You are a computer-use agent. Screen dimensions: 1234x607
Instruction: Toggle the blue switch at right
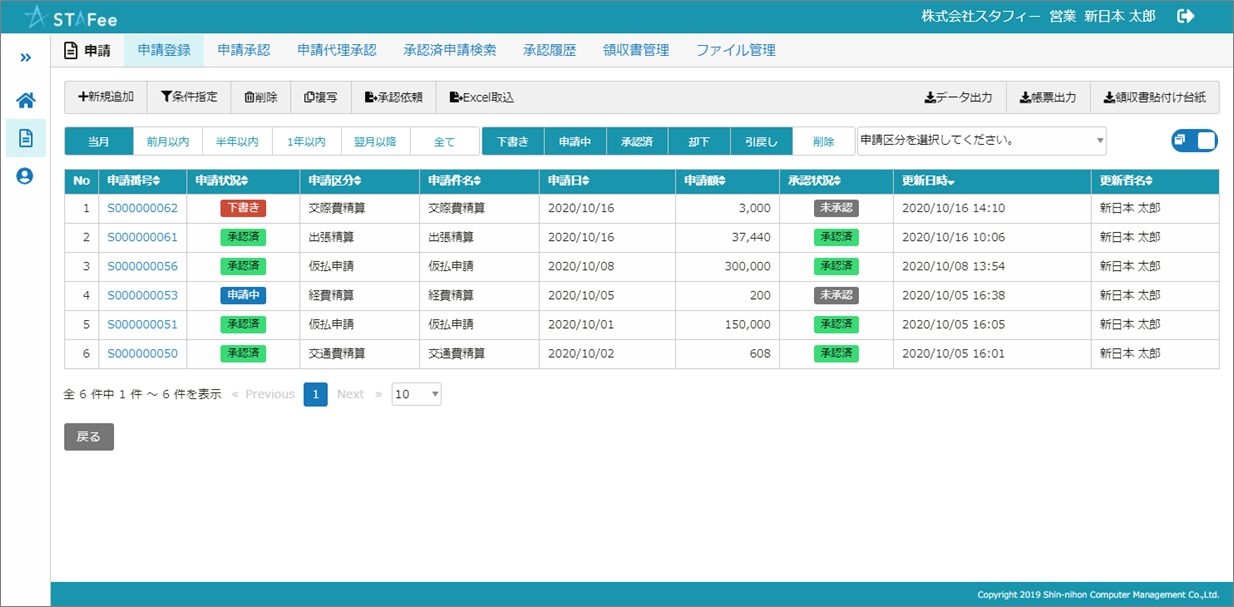tap(1194, 141)
